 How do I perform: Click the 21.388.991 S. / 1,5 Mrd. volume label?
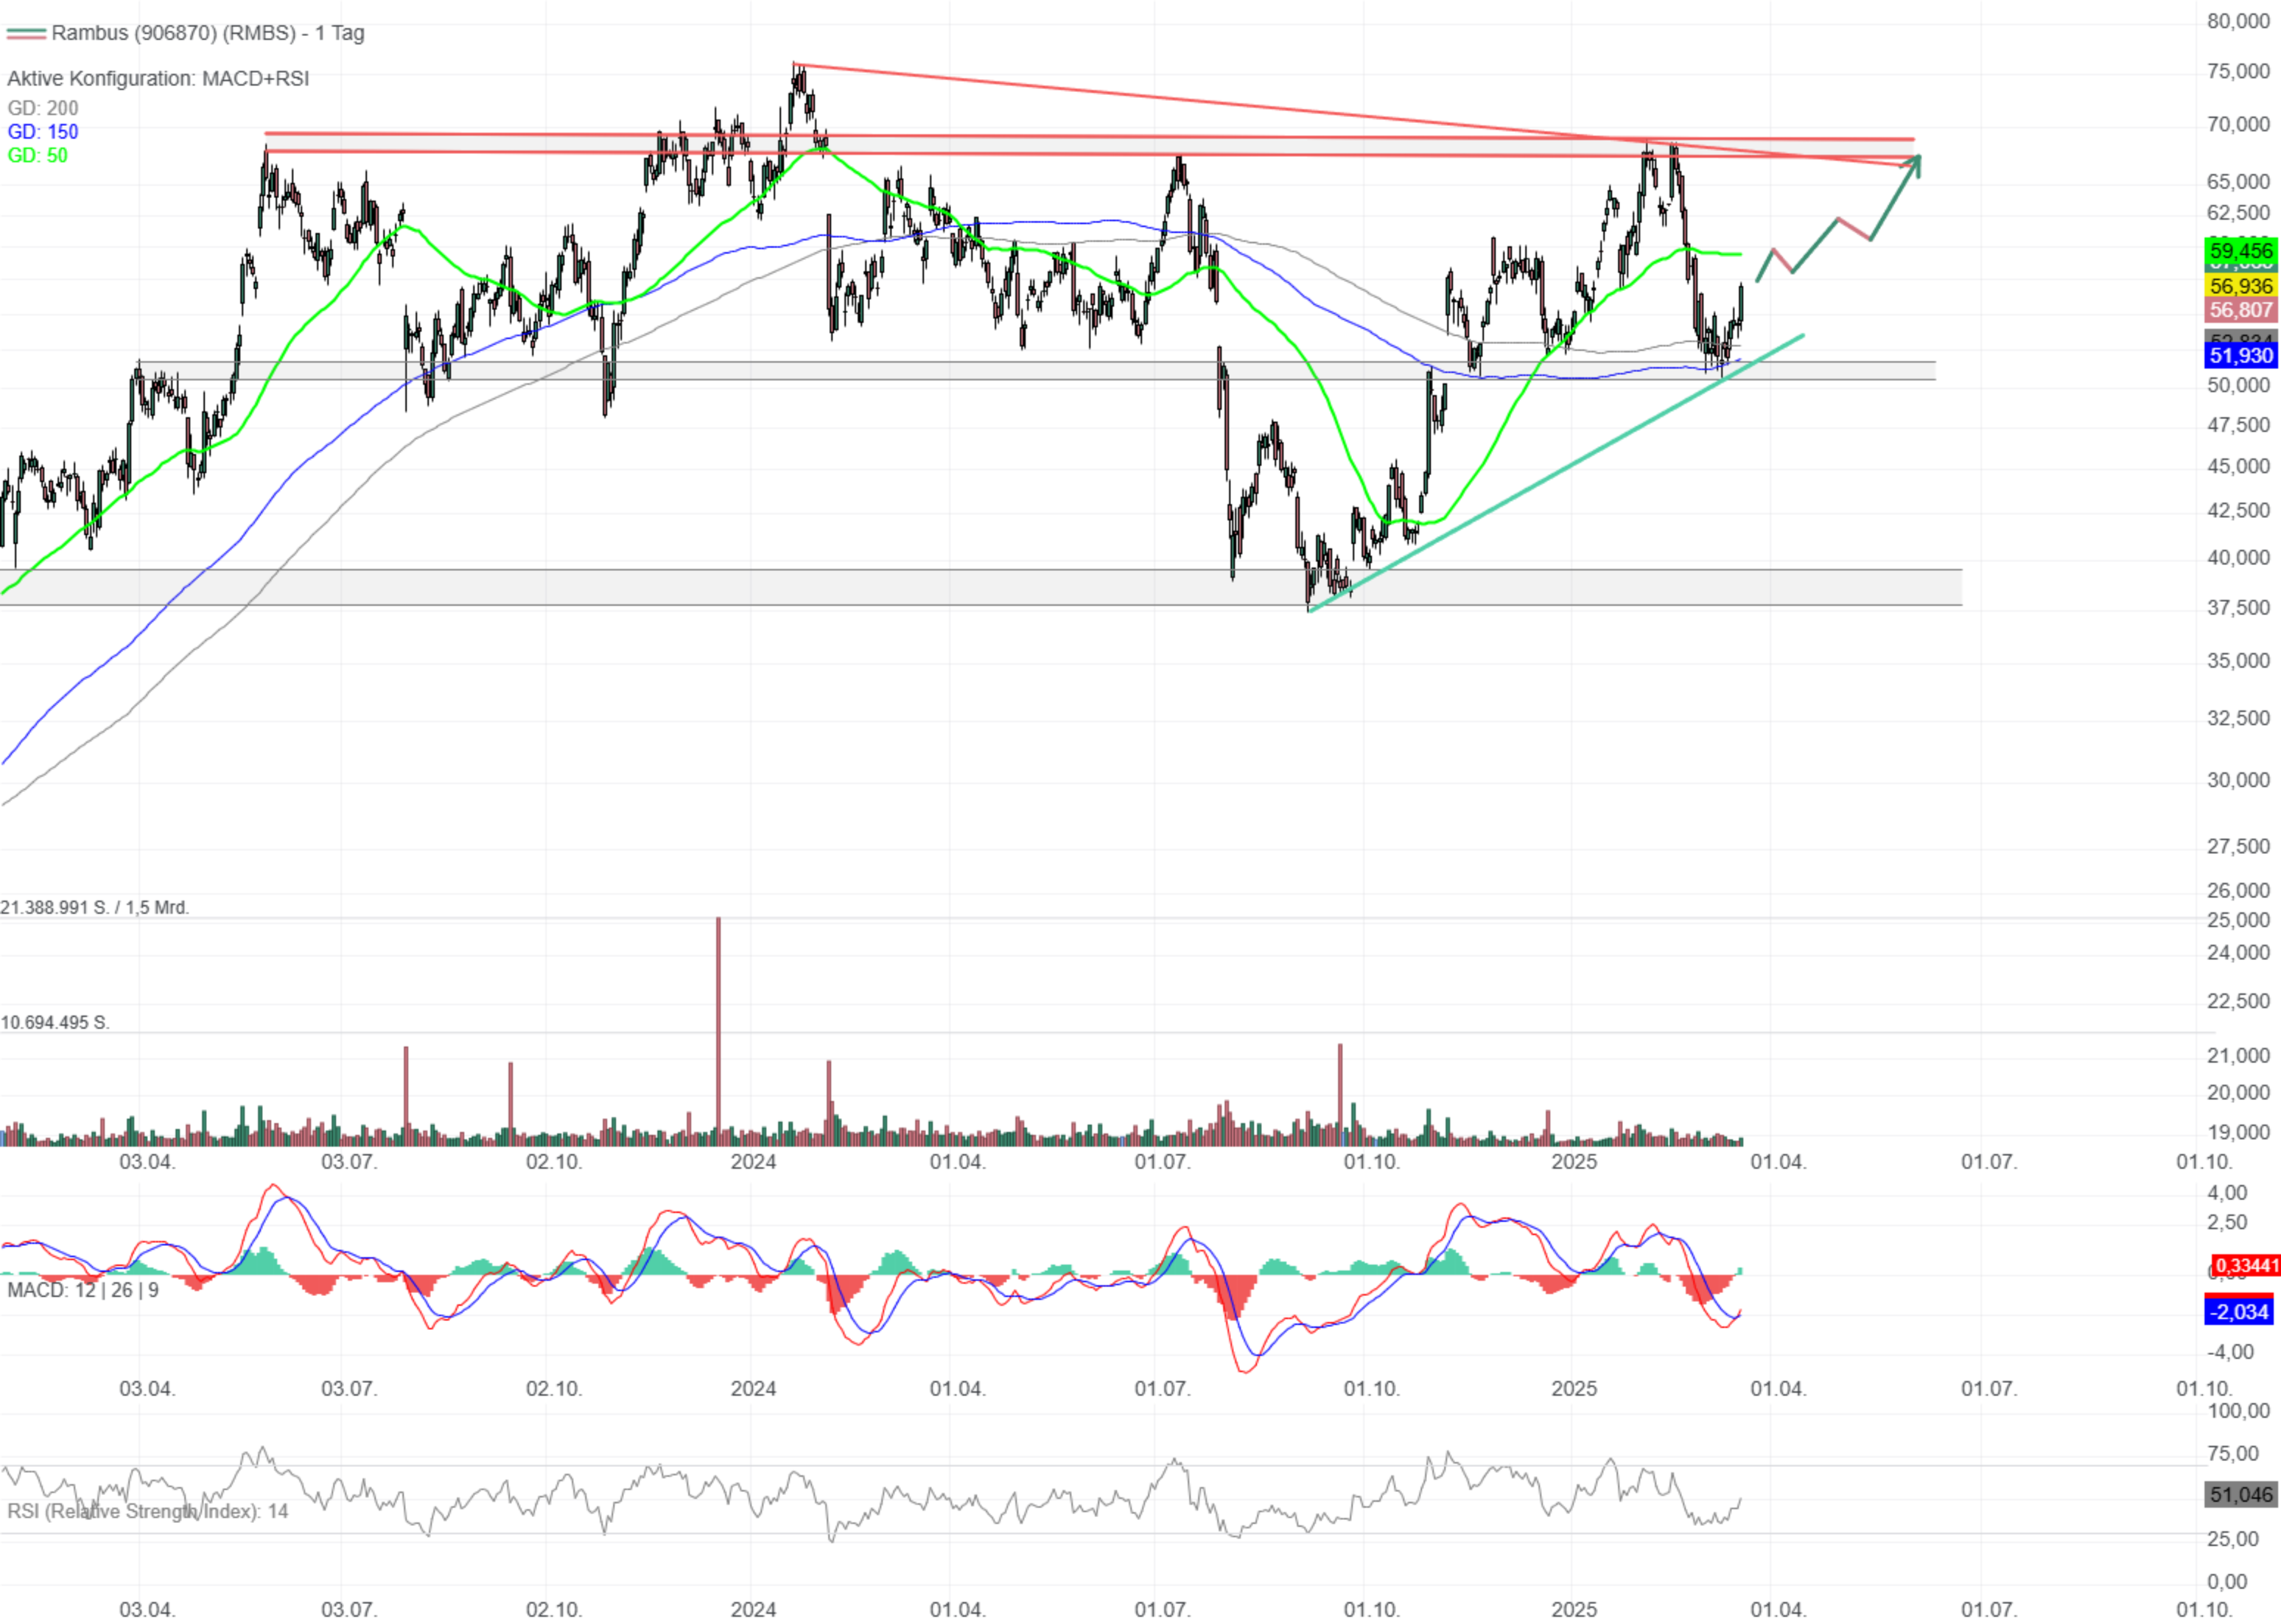click(95, 909)
